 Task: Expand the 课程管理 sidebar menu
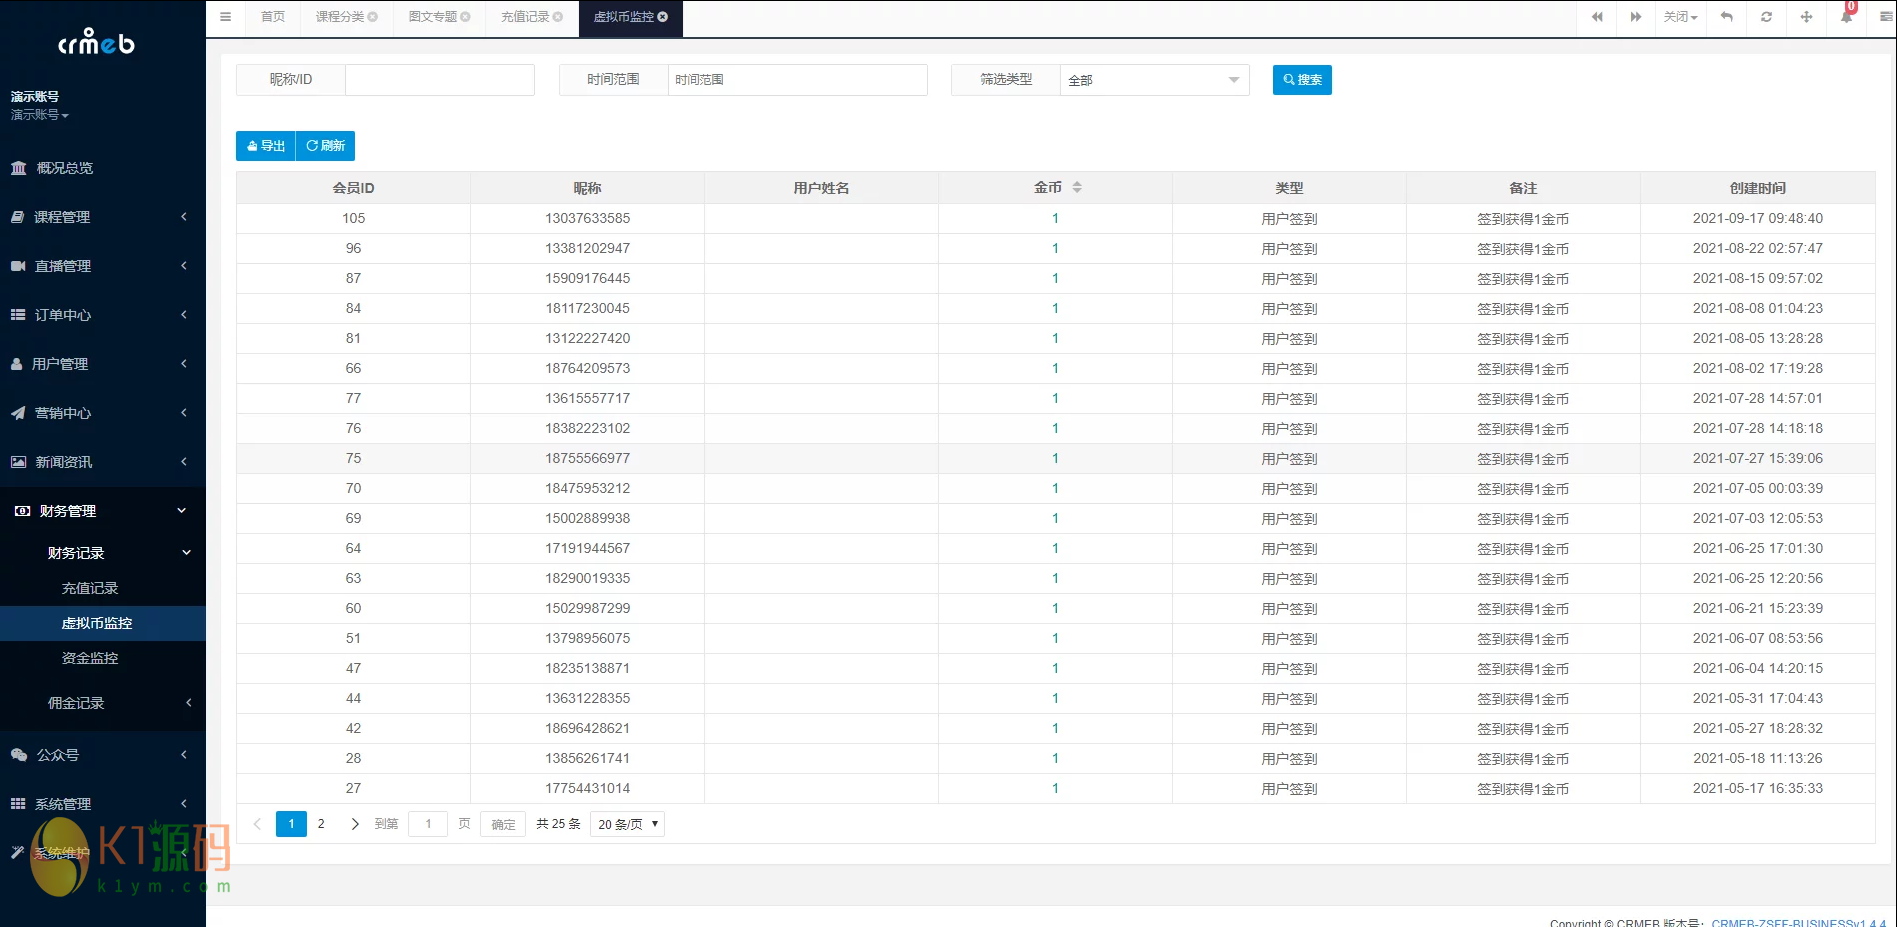pyautogui.click(x=102, y=217)
